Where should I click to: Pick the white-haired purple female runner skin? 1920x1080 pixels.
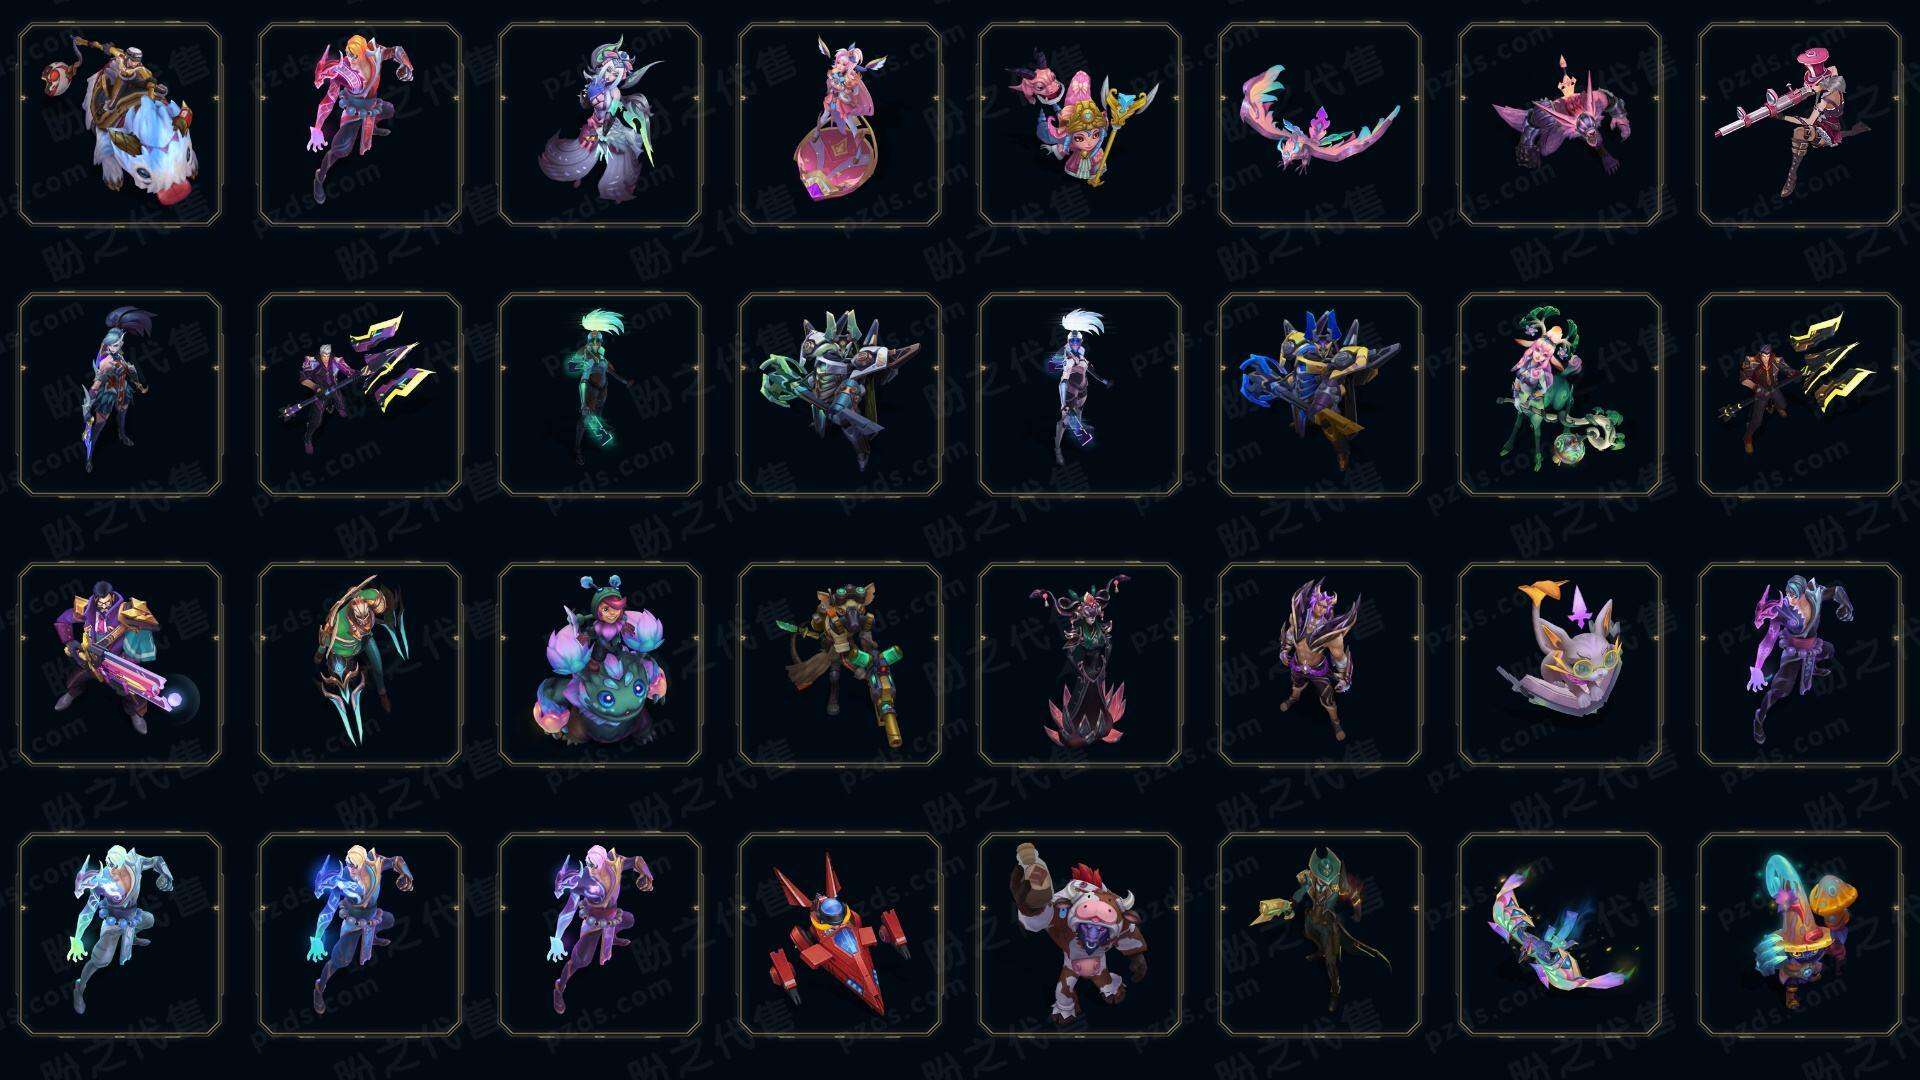click(1080, 394)
